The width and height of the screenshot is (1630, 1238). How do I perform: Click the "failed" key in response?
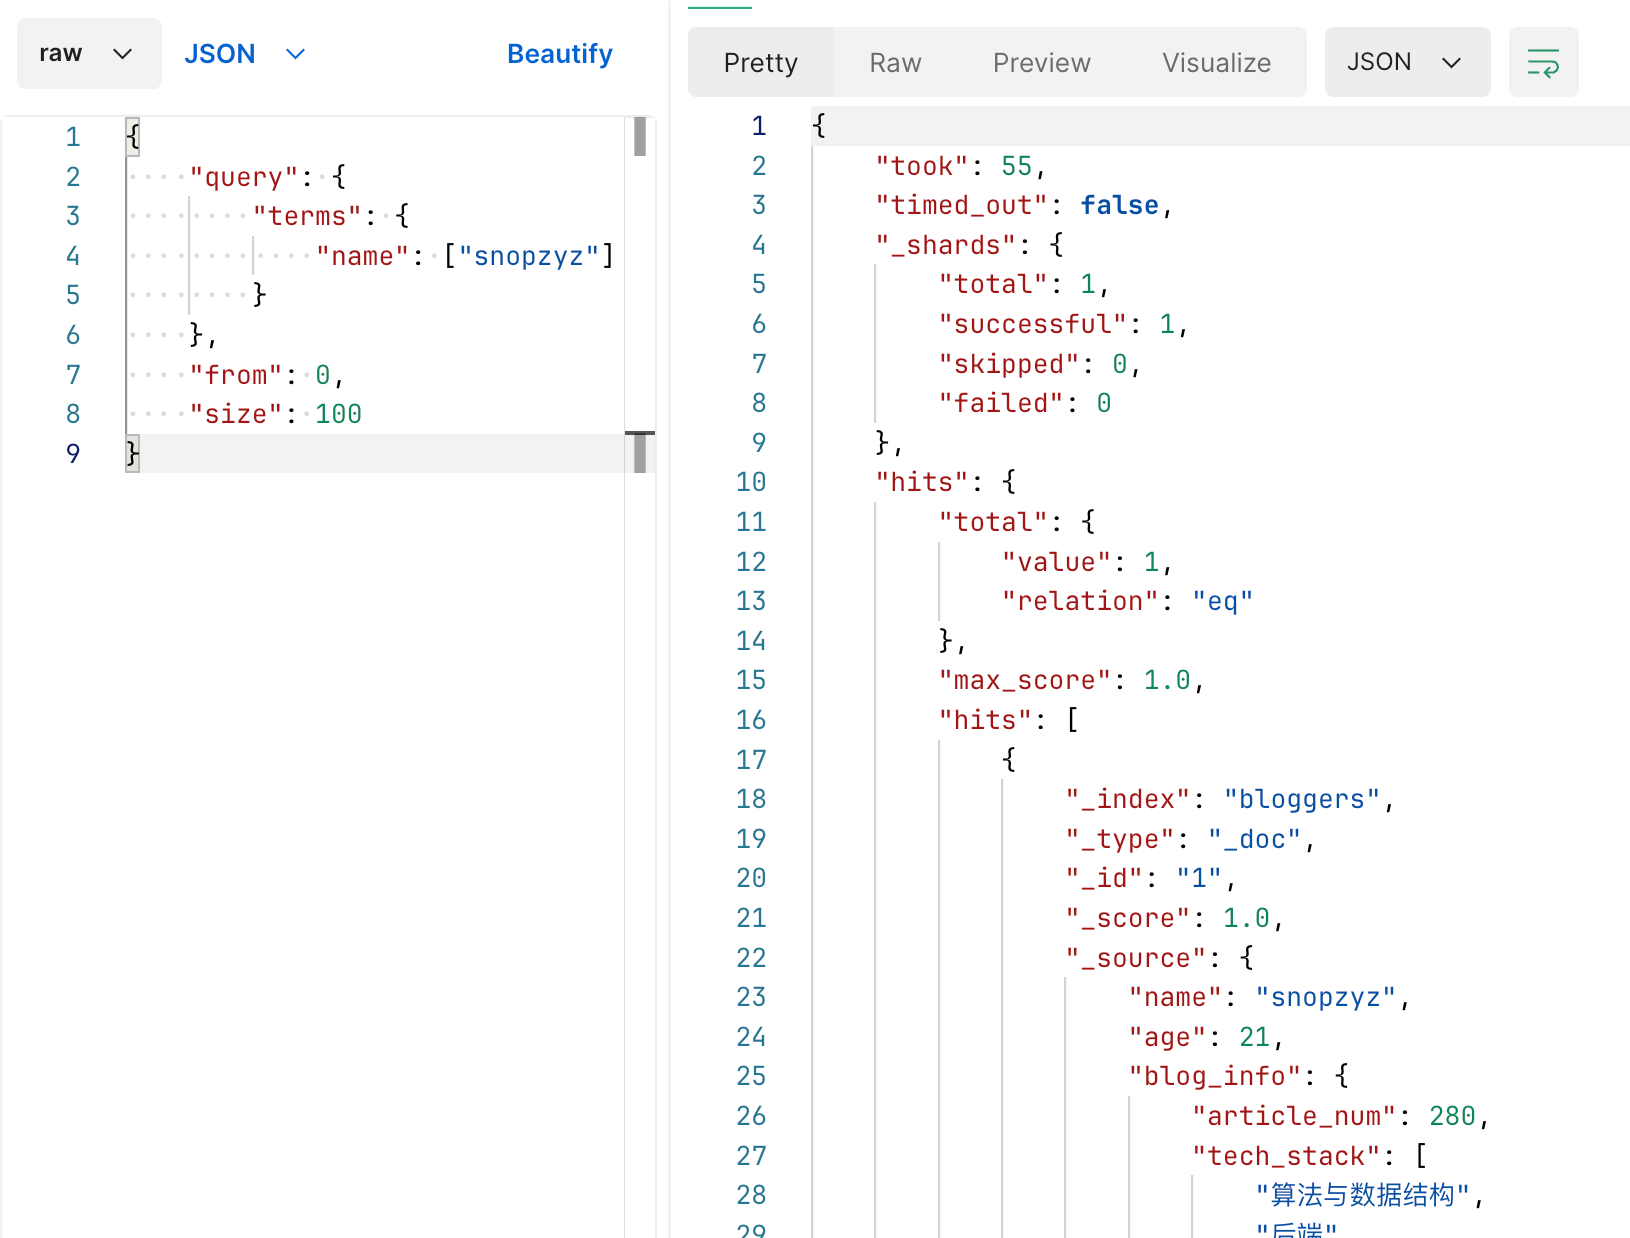(1001, 403)
